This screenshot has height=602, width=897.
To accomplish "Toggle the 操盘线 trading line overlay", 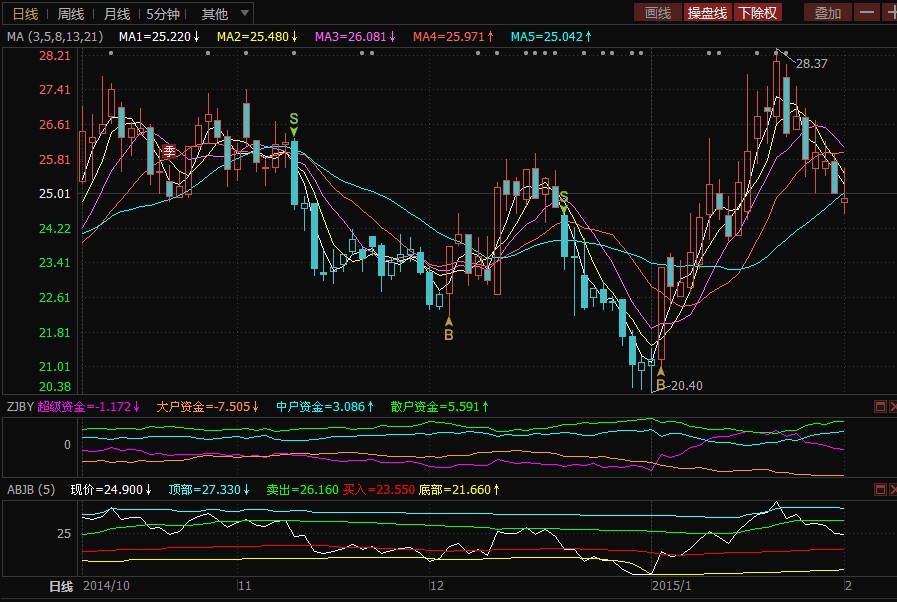I will pos(706,13).
